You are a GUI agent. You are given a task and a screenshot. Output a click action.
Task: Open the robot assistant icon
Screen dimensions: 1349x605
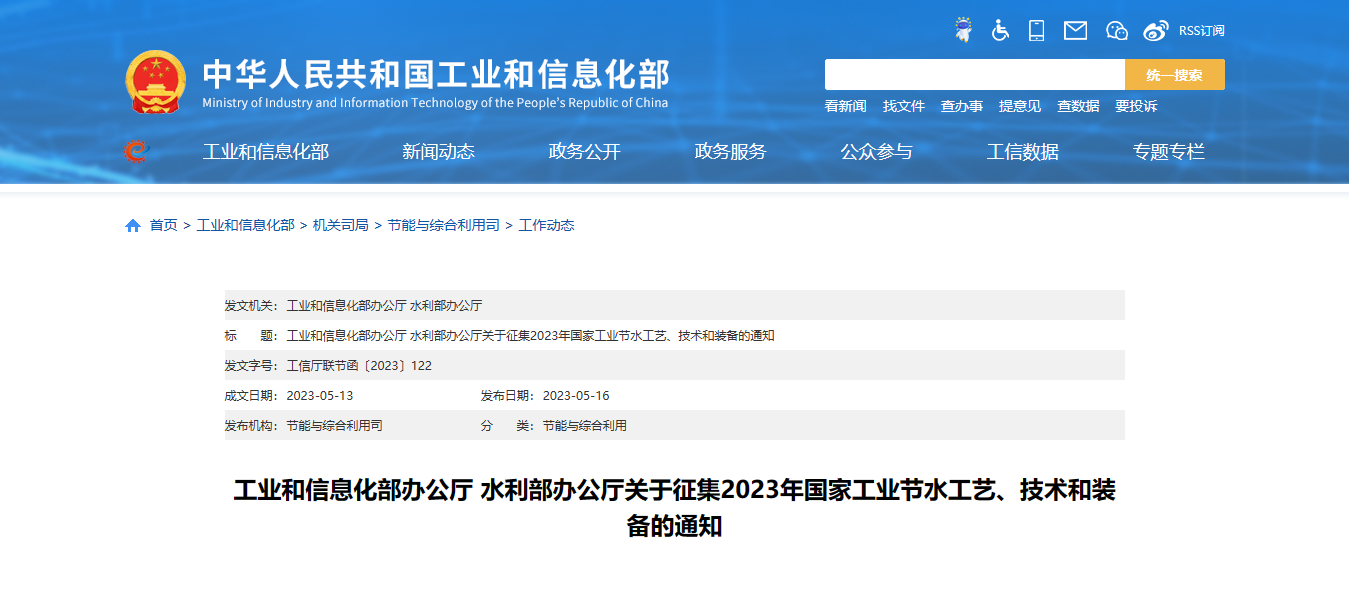pos(963,30)
